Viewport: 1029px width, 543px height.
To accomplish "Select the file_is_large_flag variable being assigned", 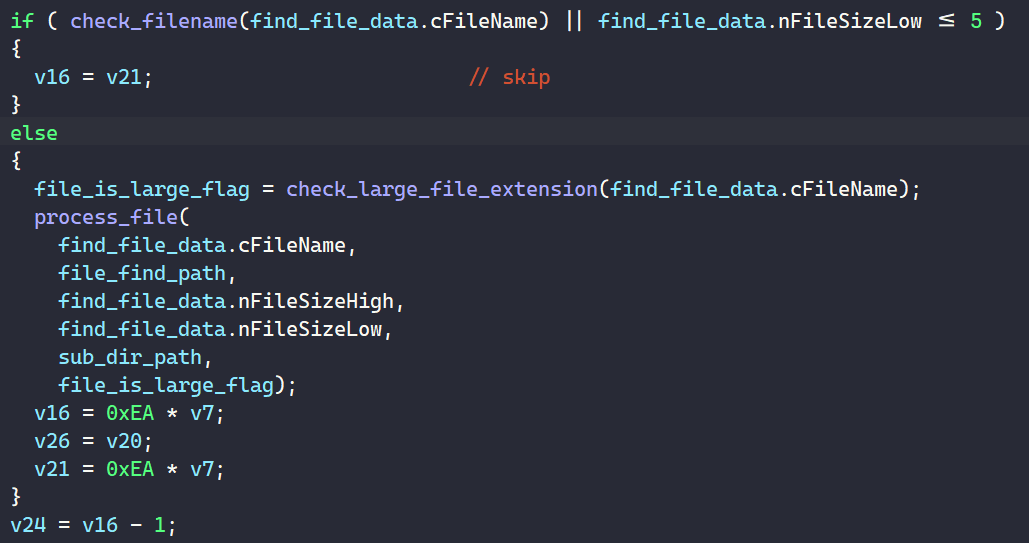I will 142,189.
